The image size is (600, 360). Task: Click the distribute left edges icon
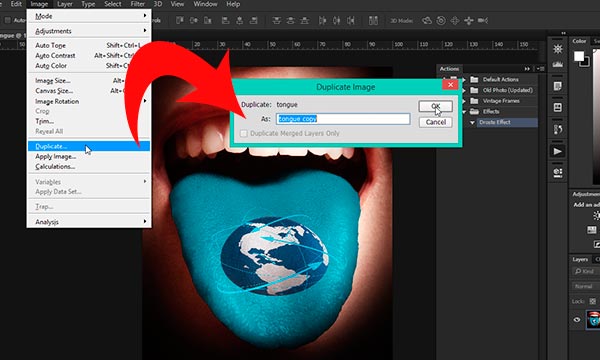(323, 20)
